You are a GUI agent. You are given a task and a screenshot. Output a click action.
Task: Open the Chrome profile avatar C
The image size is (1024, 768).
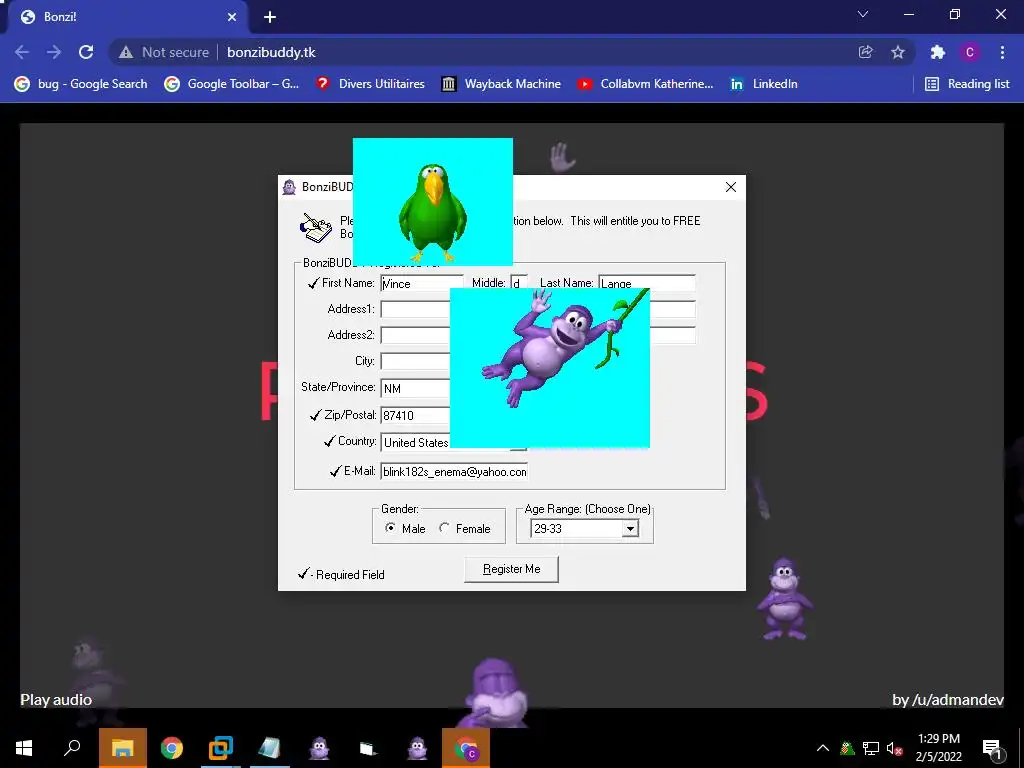970,52
